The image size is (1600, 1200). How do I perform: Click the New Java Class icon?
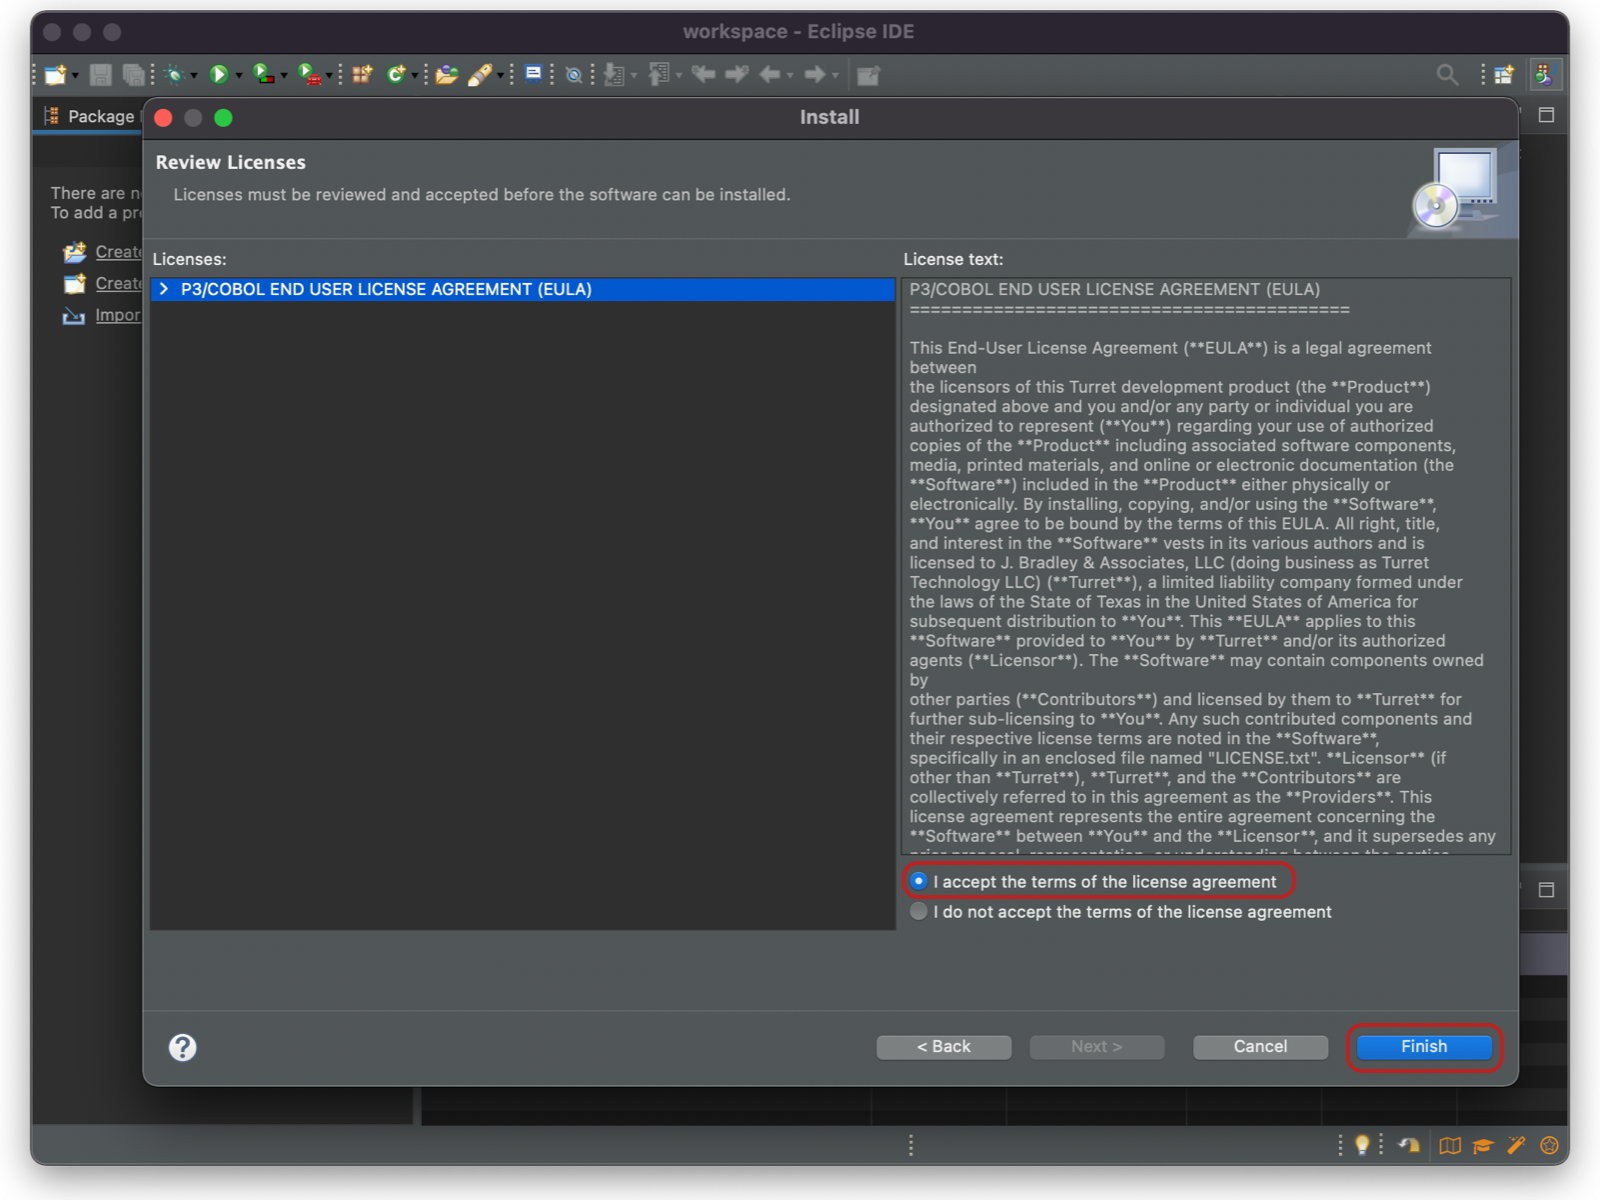click(x=396, y=75)
